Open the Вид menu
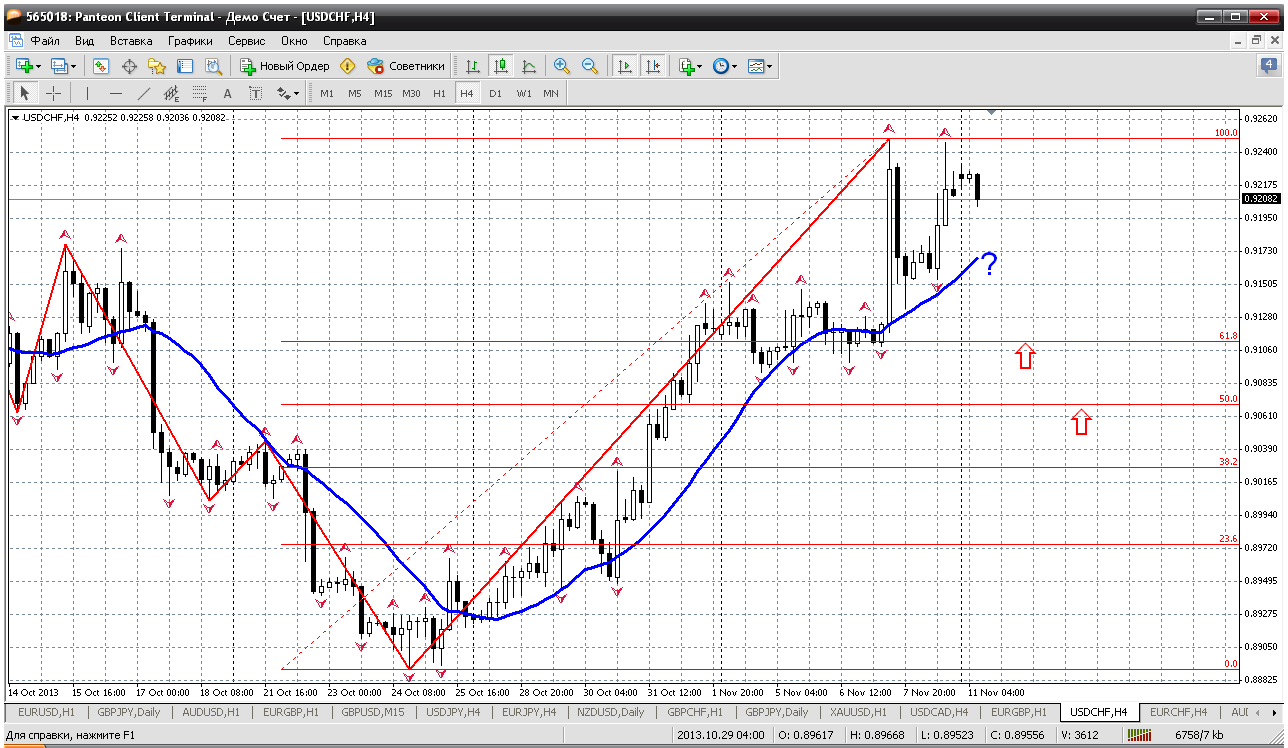1288x748 pixels. pos(84,41)
